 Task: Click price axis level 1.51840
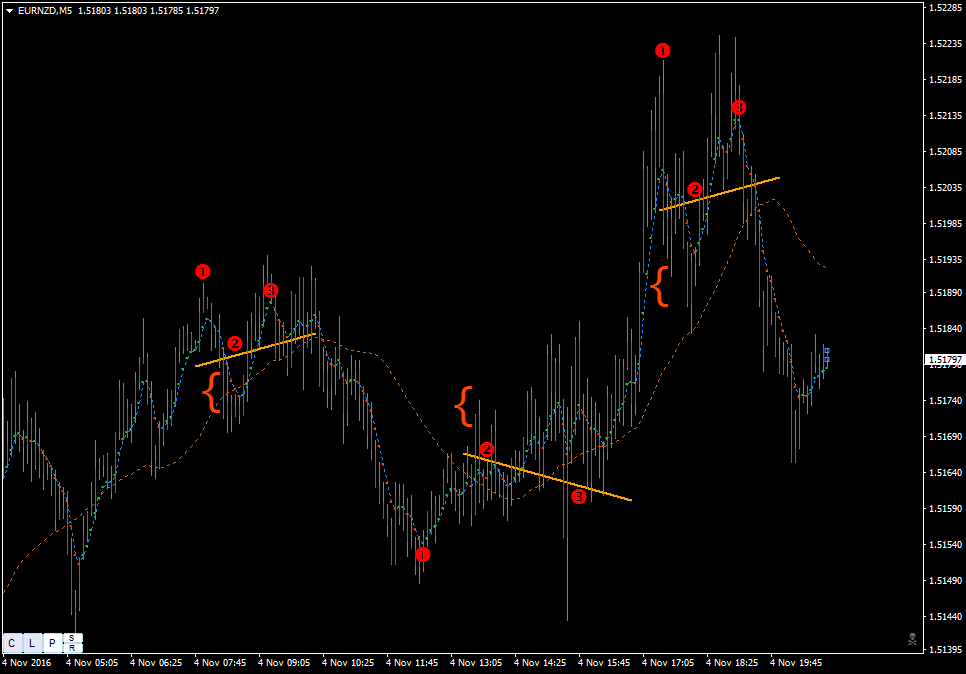coord(945,328)
